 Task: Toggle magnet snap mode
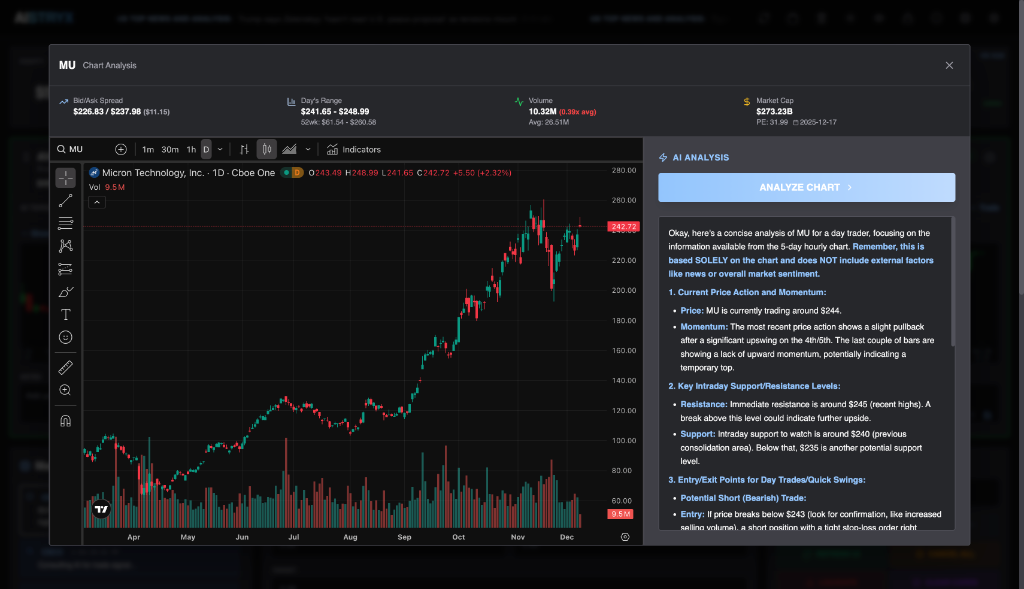65,420
